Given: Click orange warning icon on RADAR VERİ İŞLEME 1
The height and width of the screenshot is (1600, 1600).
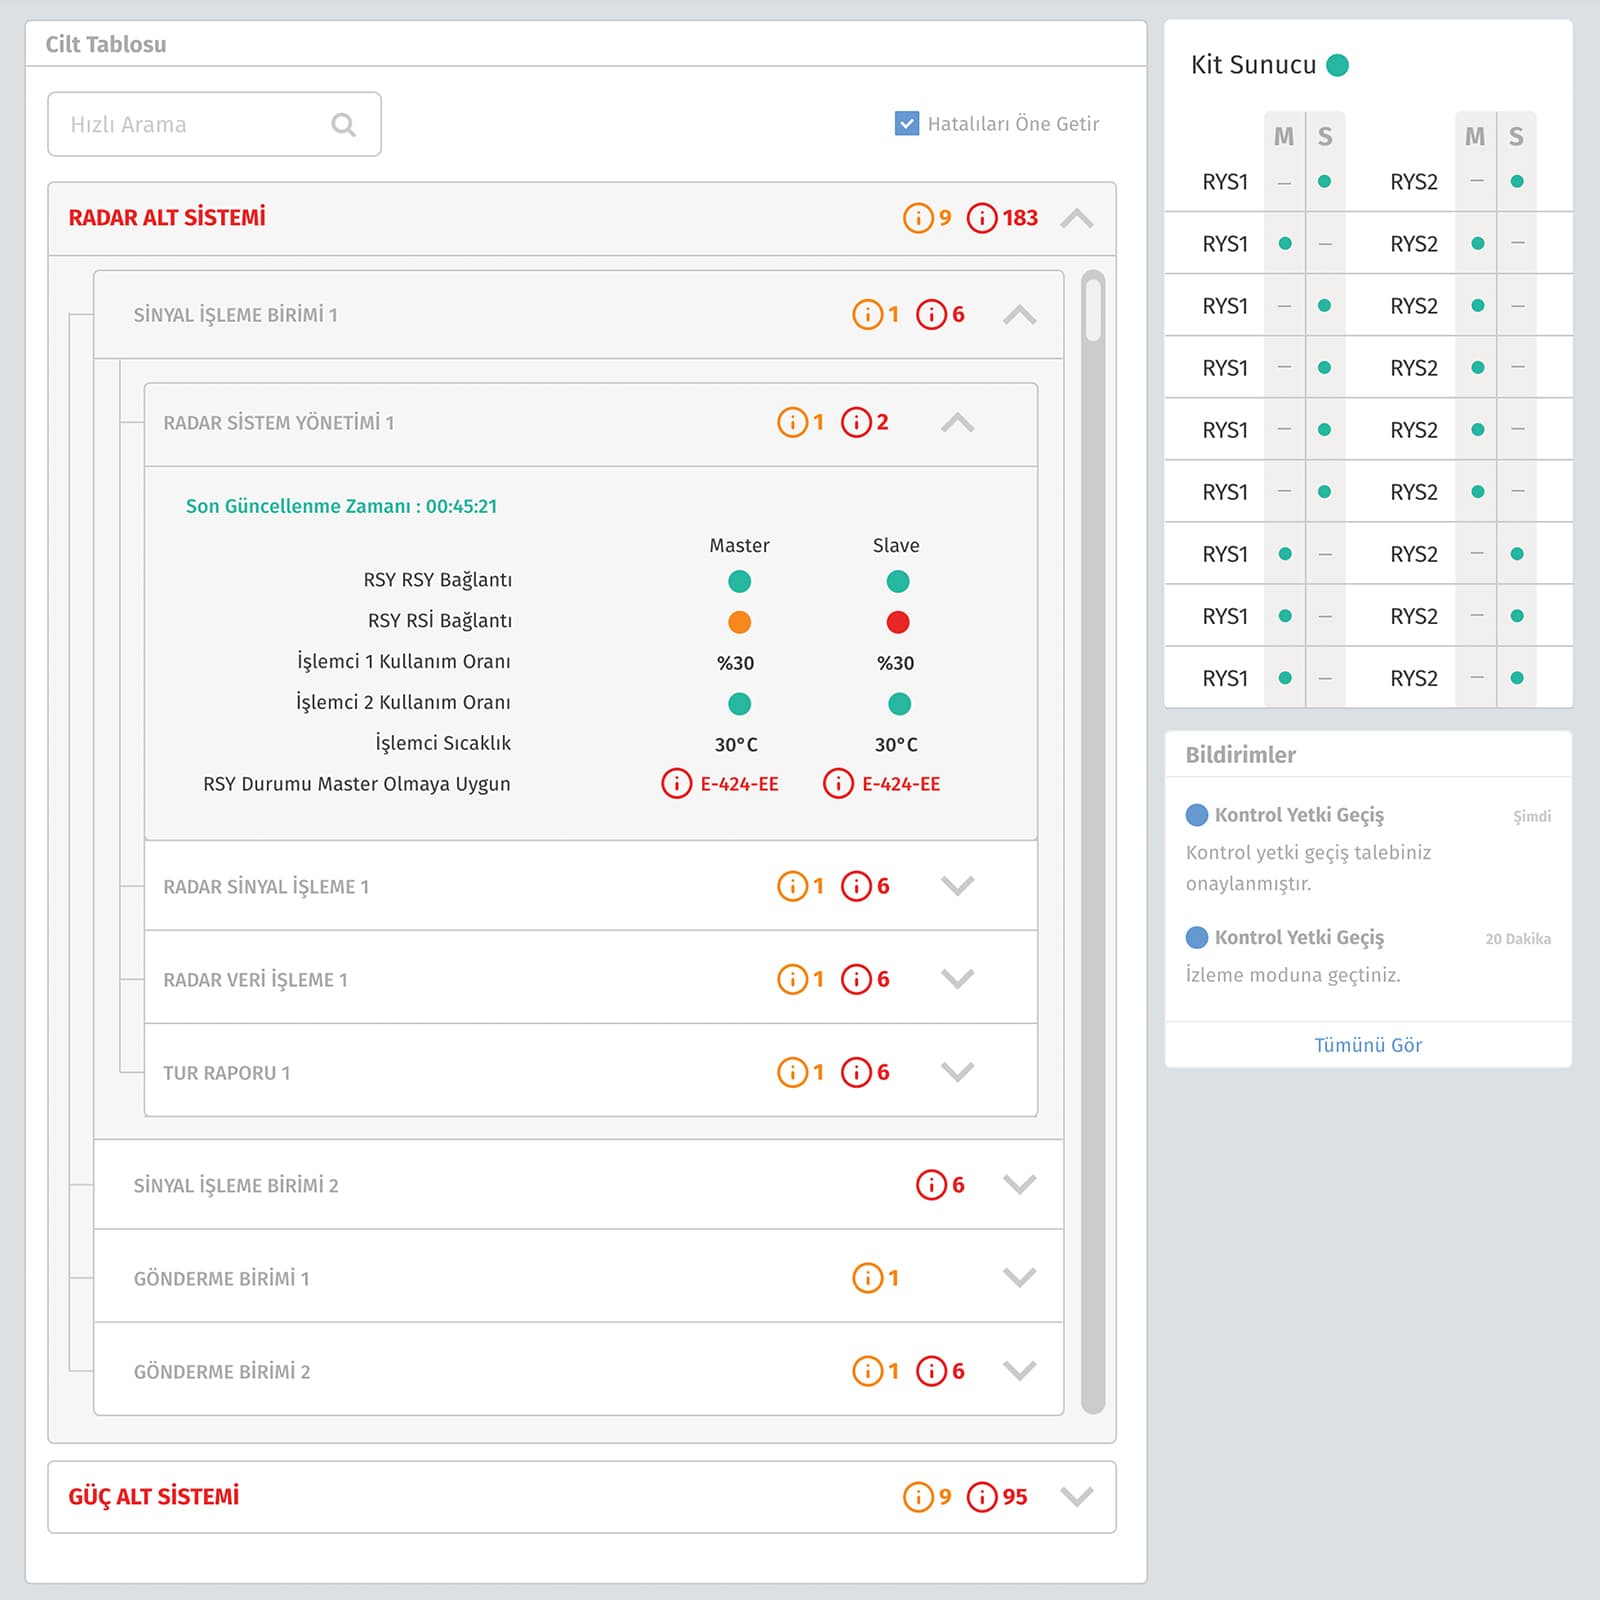Looking at the screenshot, I should tap(792, 979).
